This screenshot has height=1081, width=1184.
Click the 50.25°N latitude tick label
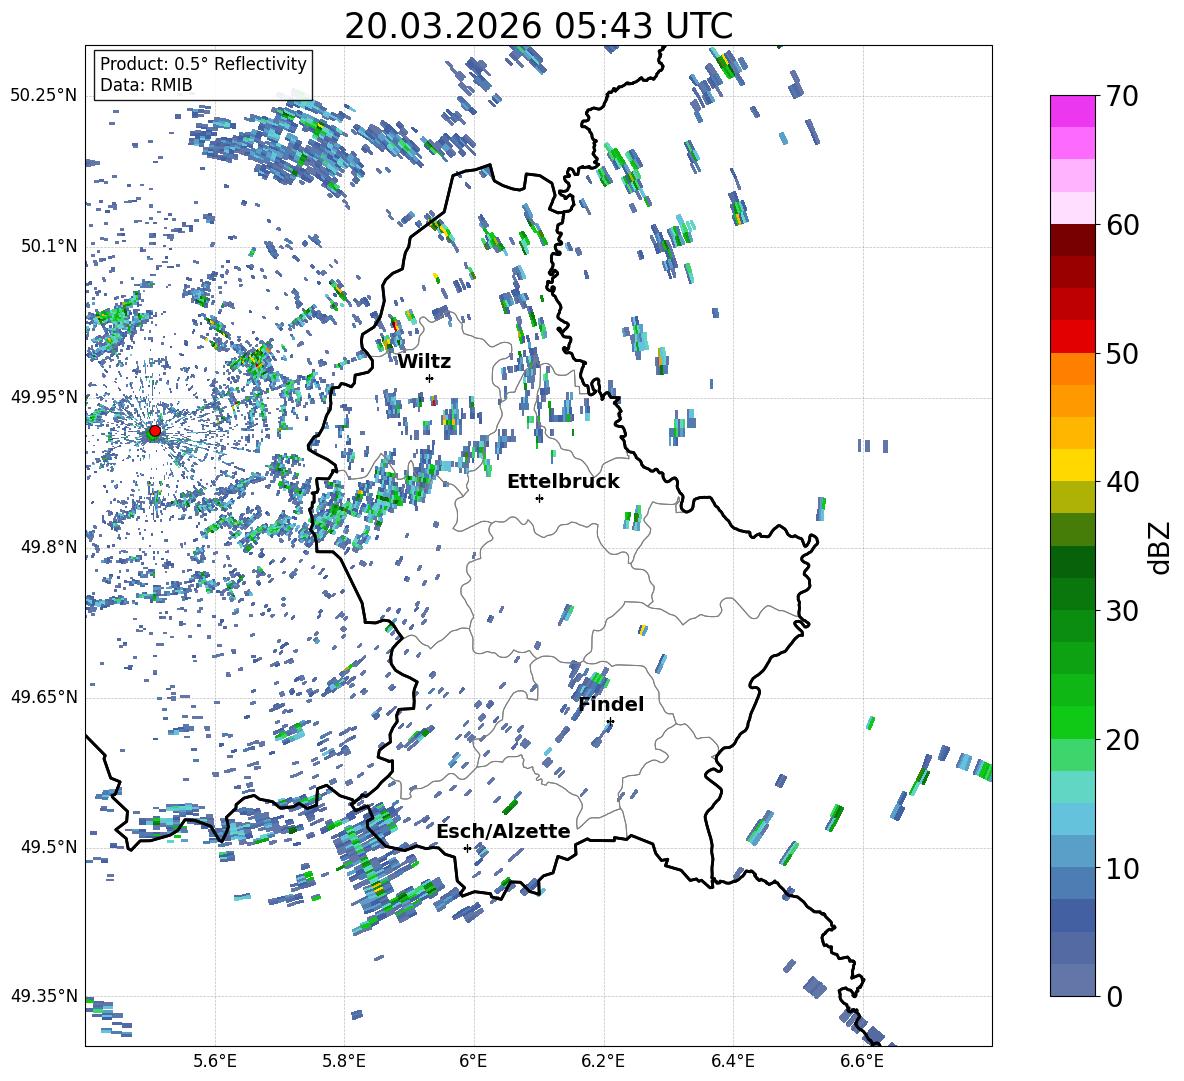click(x=44, y=96)
